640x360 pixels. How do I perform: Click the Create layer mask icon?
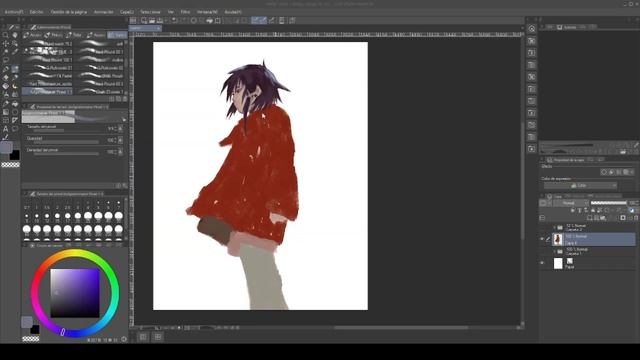(x=623, y=218)
